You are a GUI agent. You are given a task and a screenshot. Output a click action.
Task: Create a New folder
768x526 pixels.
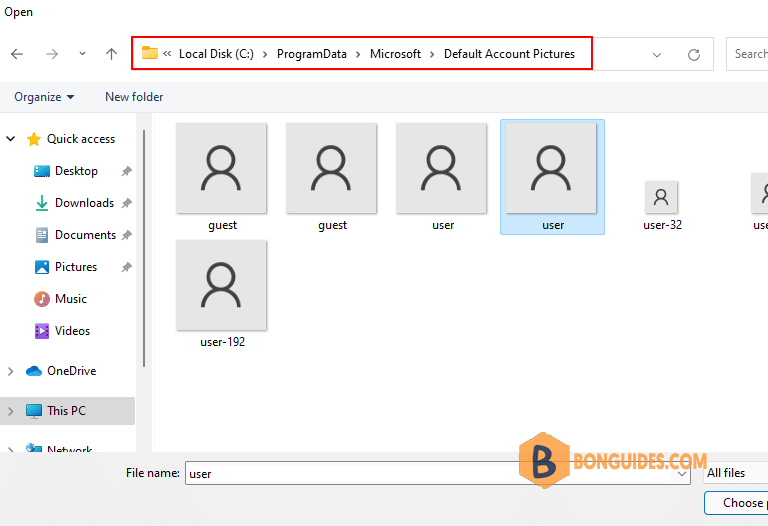(x=134, y=97)
